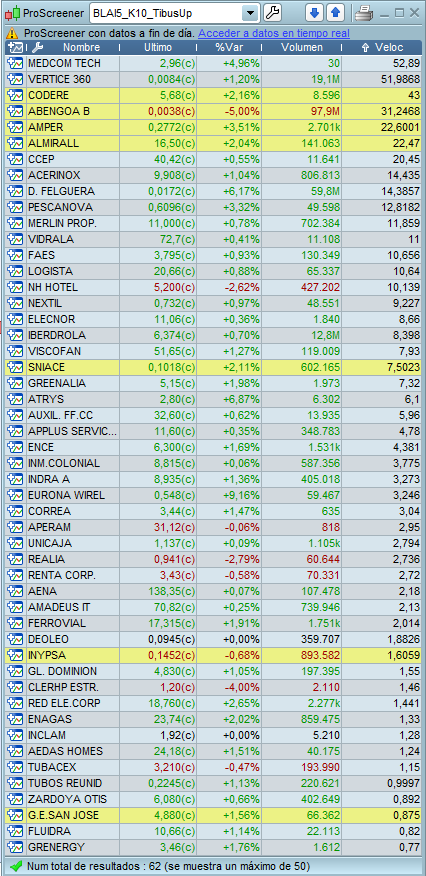Open chart icon for SNIACE
The width and height of the screenshot is (426, 876).
point(14,368)
